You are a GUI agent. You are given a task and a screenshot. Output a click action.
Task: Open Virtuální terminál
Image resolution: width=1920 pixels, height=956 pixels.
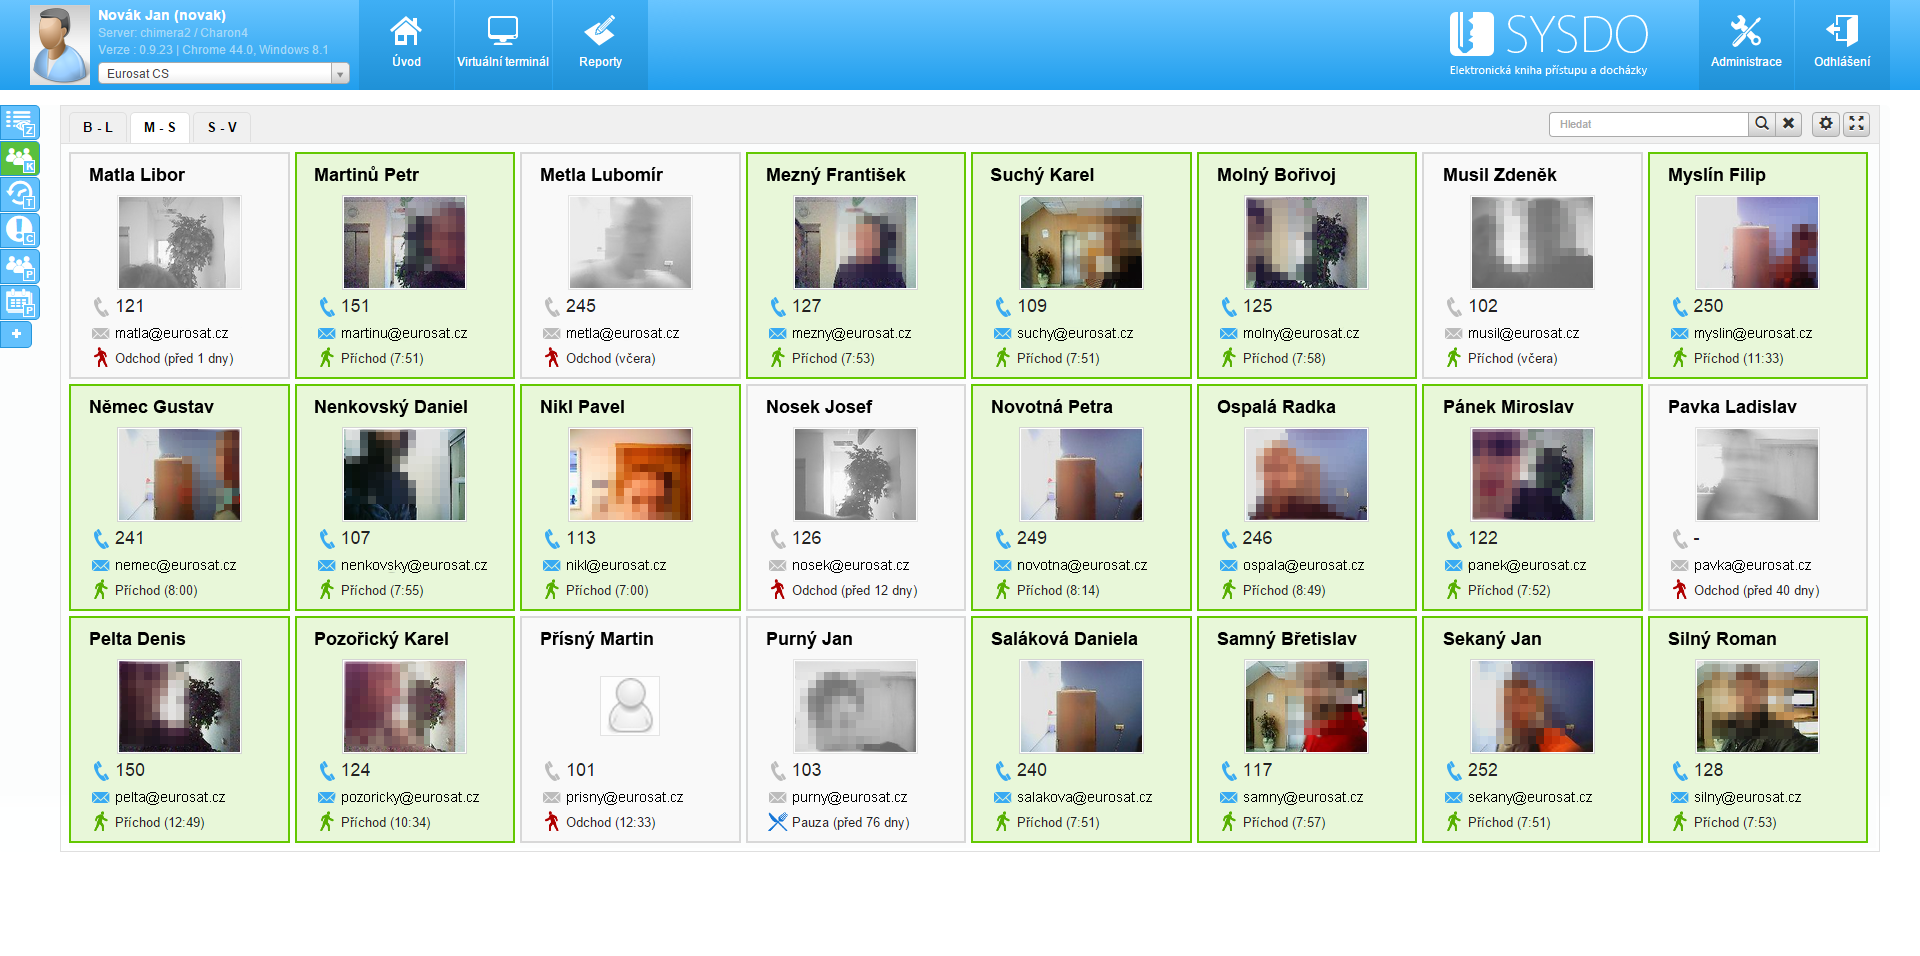click(503, 44)
